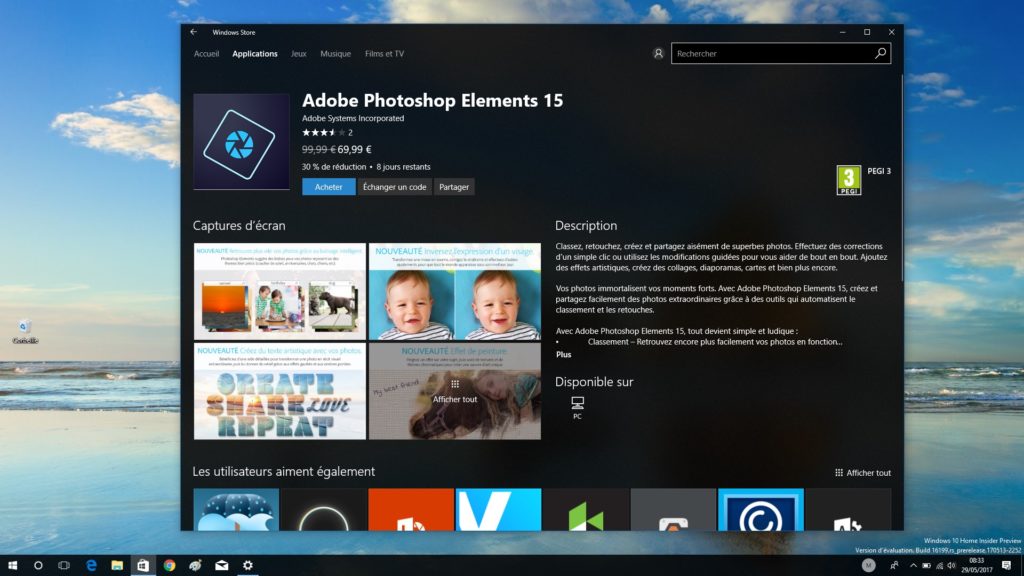Open the blue V app tile
1024x576 pixels.
[498, 509]
